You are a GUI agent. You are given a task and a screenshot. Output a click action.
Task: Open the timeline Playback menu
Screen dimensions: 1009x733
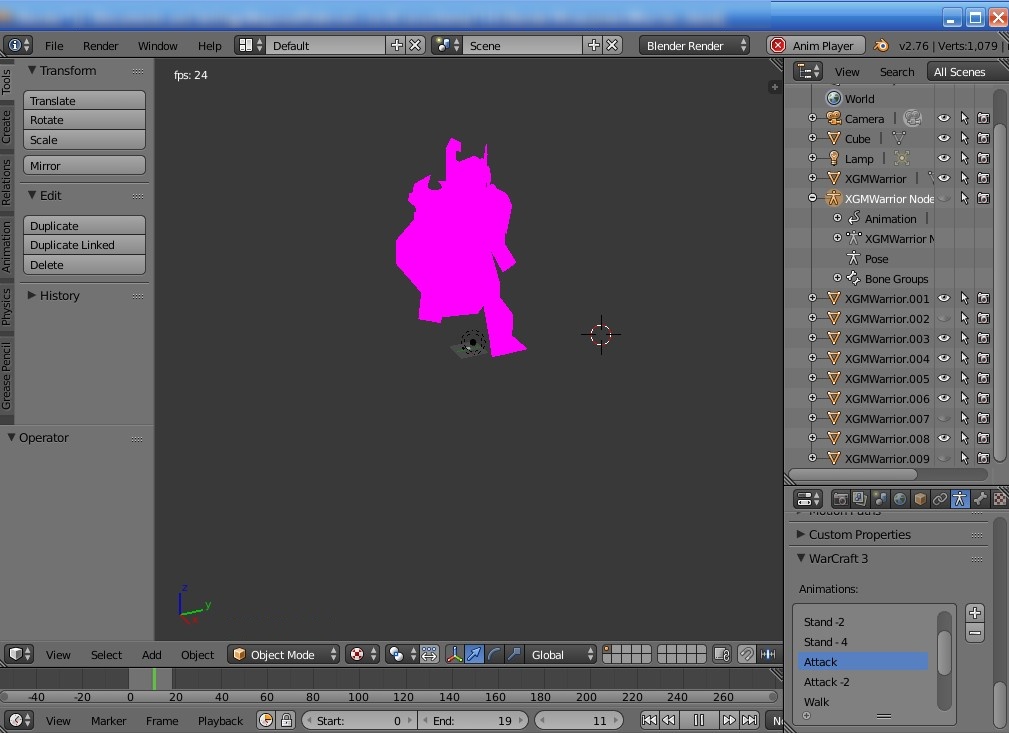(x=220, y=721)
